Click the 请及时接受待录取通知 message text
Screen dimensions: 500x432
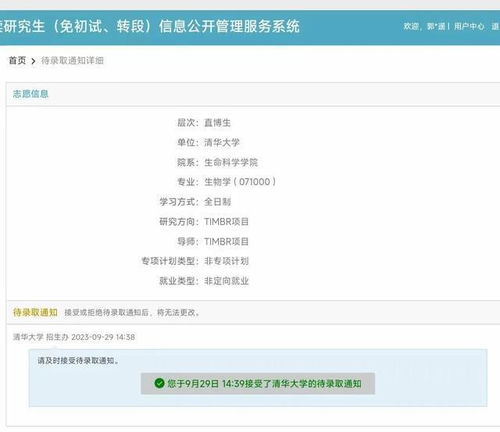point(78,360)
